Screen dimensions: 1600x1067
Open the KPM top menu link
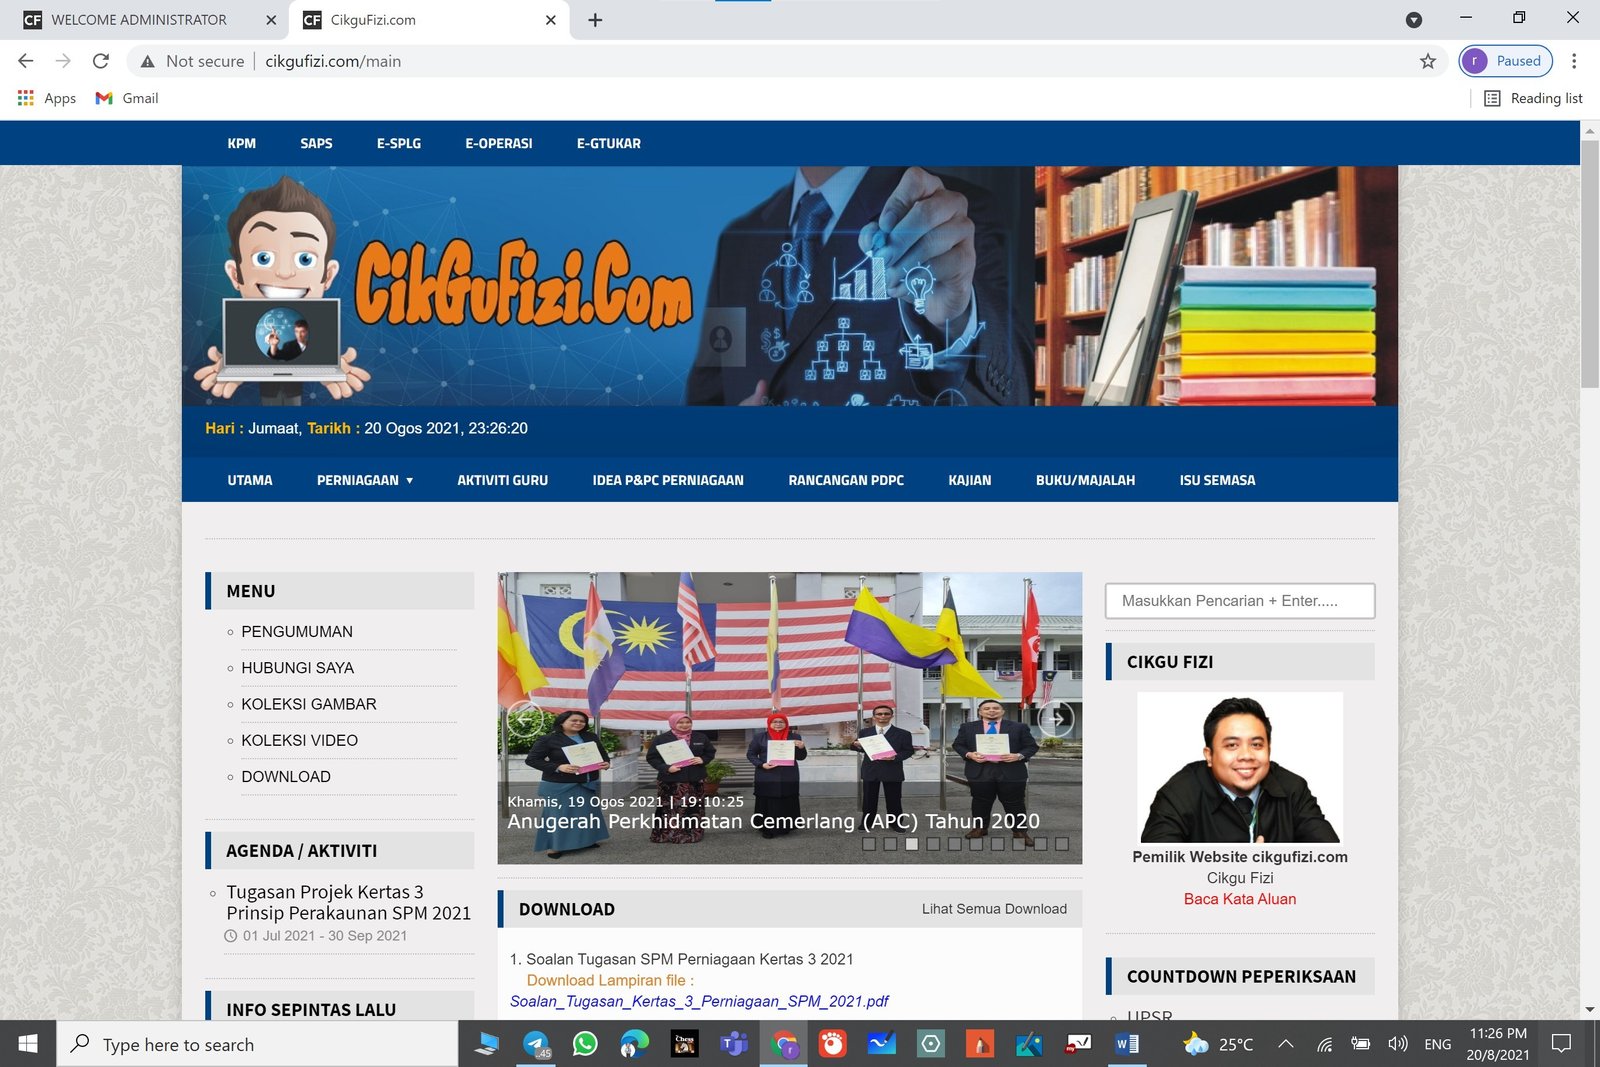tap(242, 143)
